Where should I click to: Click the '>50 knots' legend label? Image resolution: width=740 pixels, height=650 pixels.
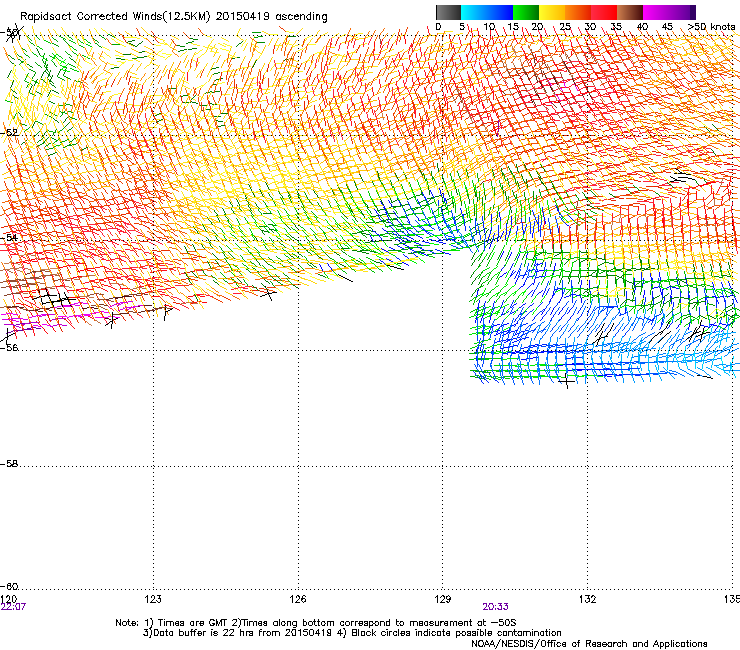(711, 26)
